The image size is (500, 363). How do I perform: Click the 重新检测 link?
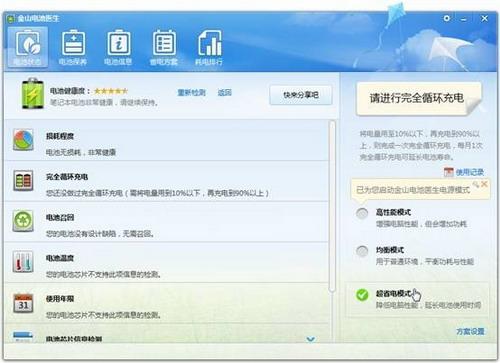click(191, 92)
